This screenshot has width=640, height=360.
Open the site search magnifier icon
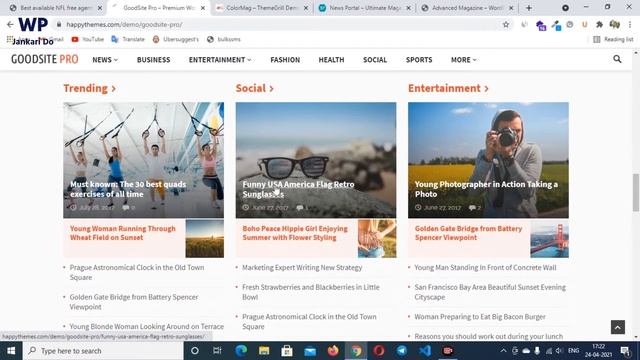pyautogui.click(x=617, y=59)
